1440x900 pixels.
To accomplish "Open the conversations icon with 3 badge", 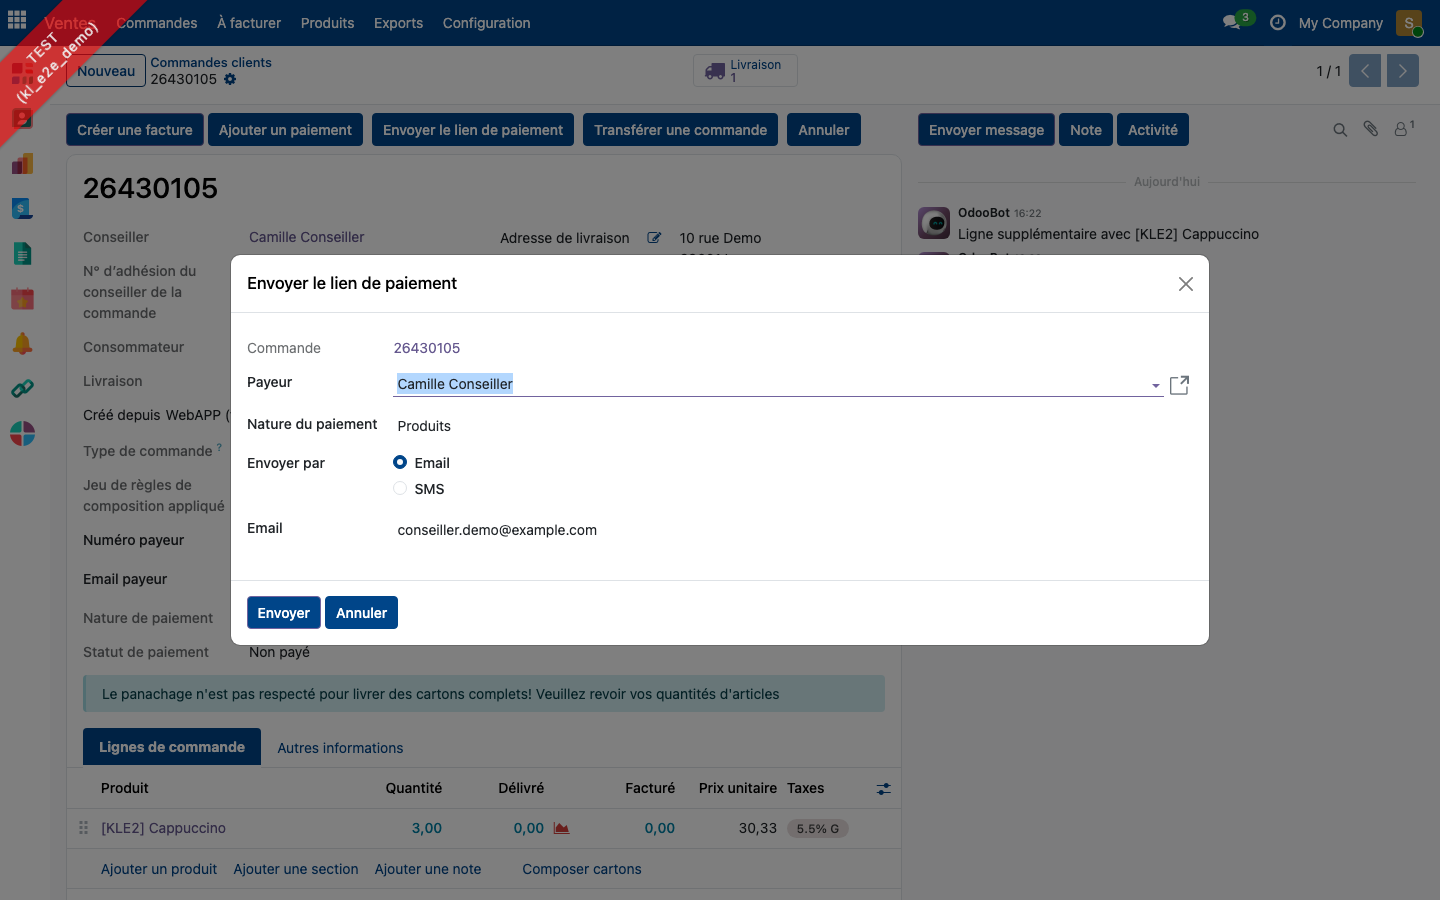I will (x=1237, y=21).
